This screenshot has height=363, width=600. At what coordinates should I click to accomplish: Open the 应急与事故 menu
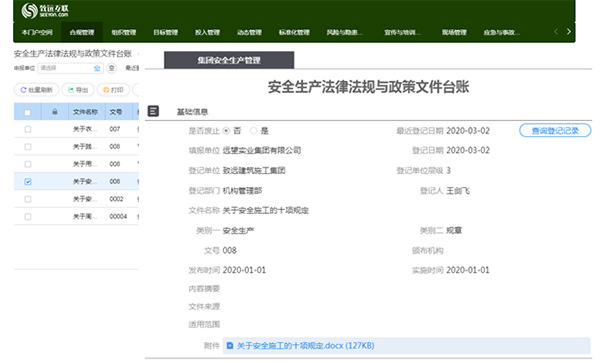coord(501,33)
